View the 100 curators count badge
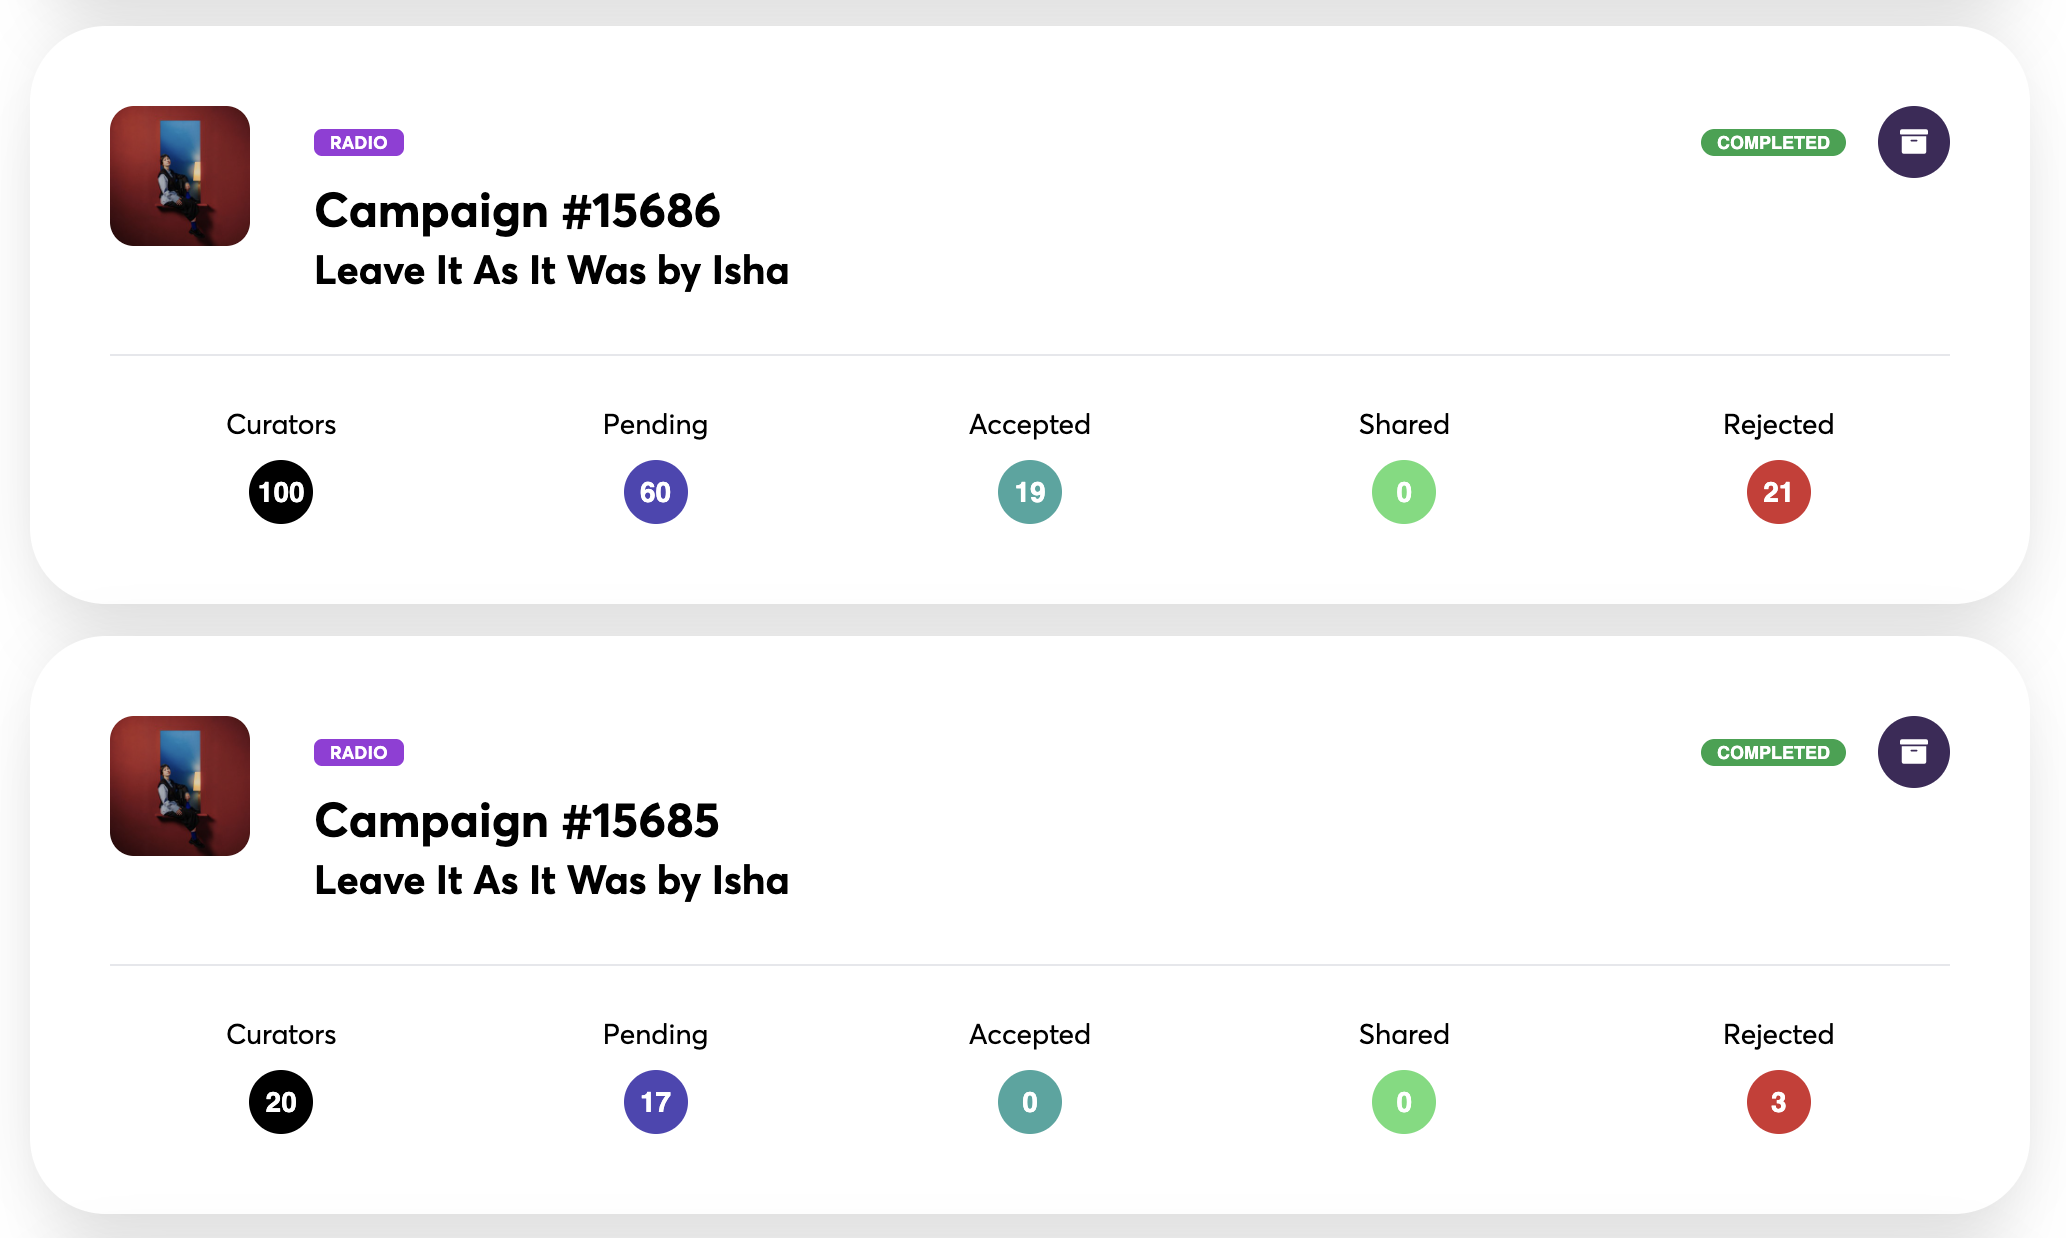Viewport: 2066px width, 1238px height. 281,492
